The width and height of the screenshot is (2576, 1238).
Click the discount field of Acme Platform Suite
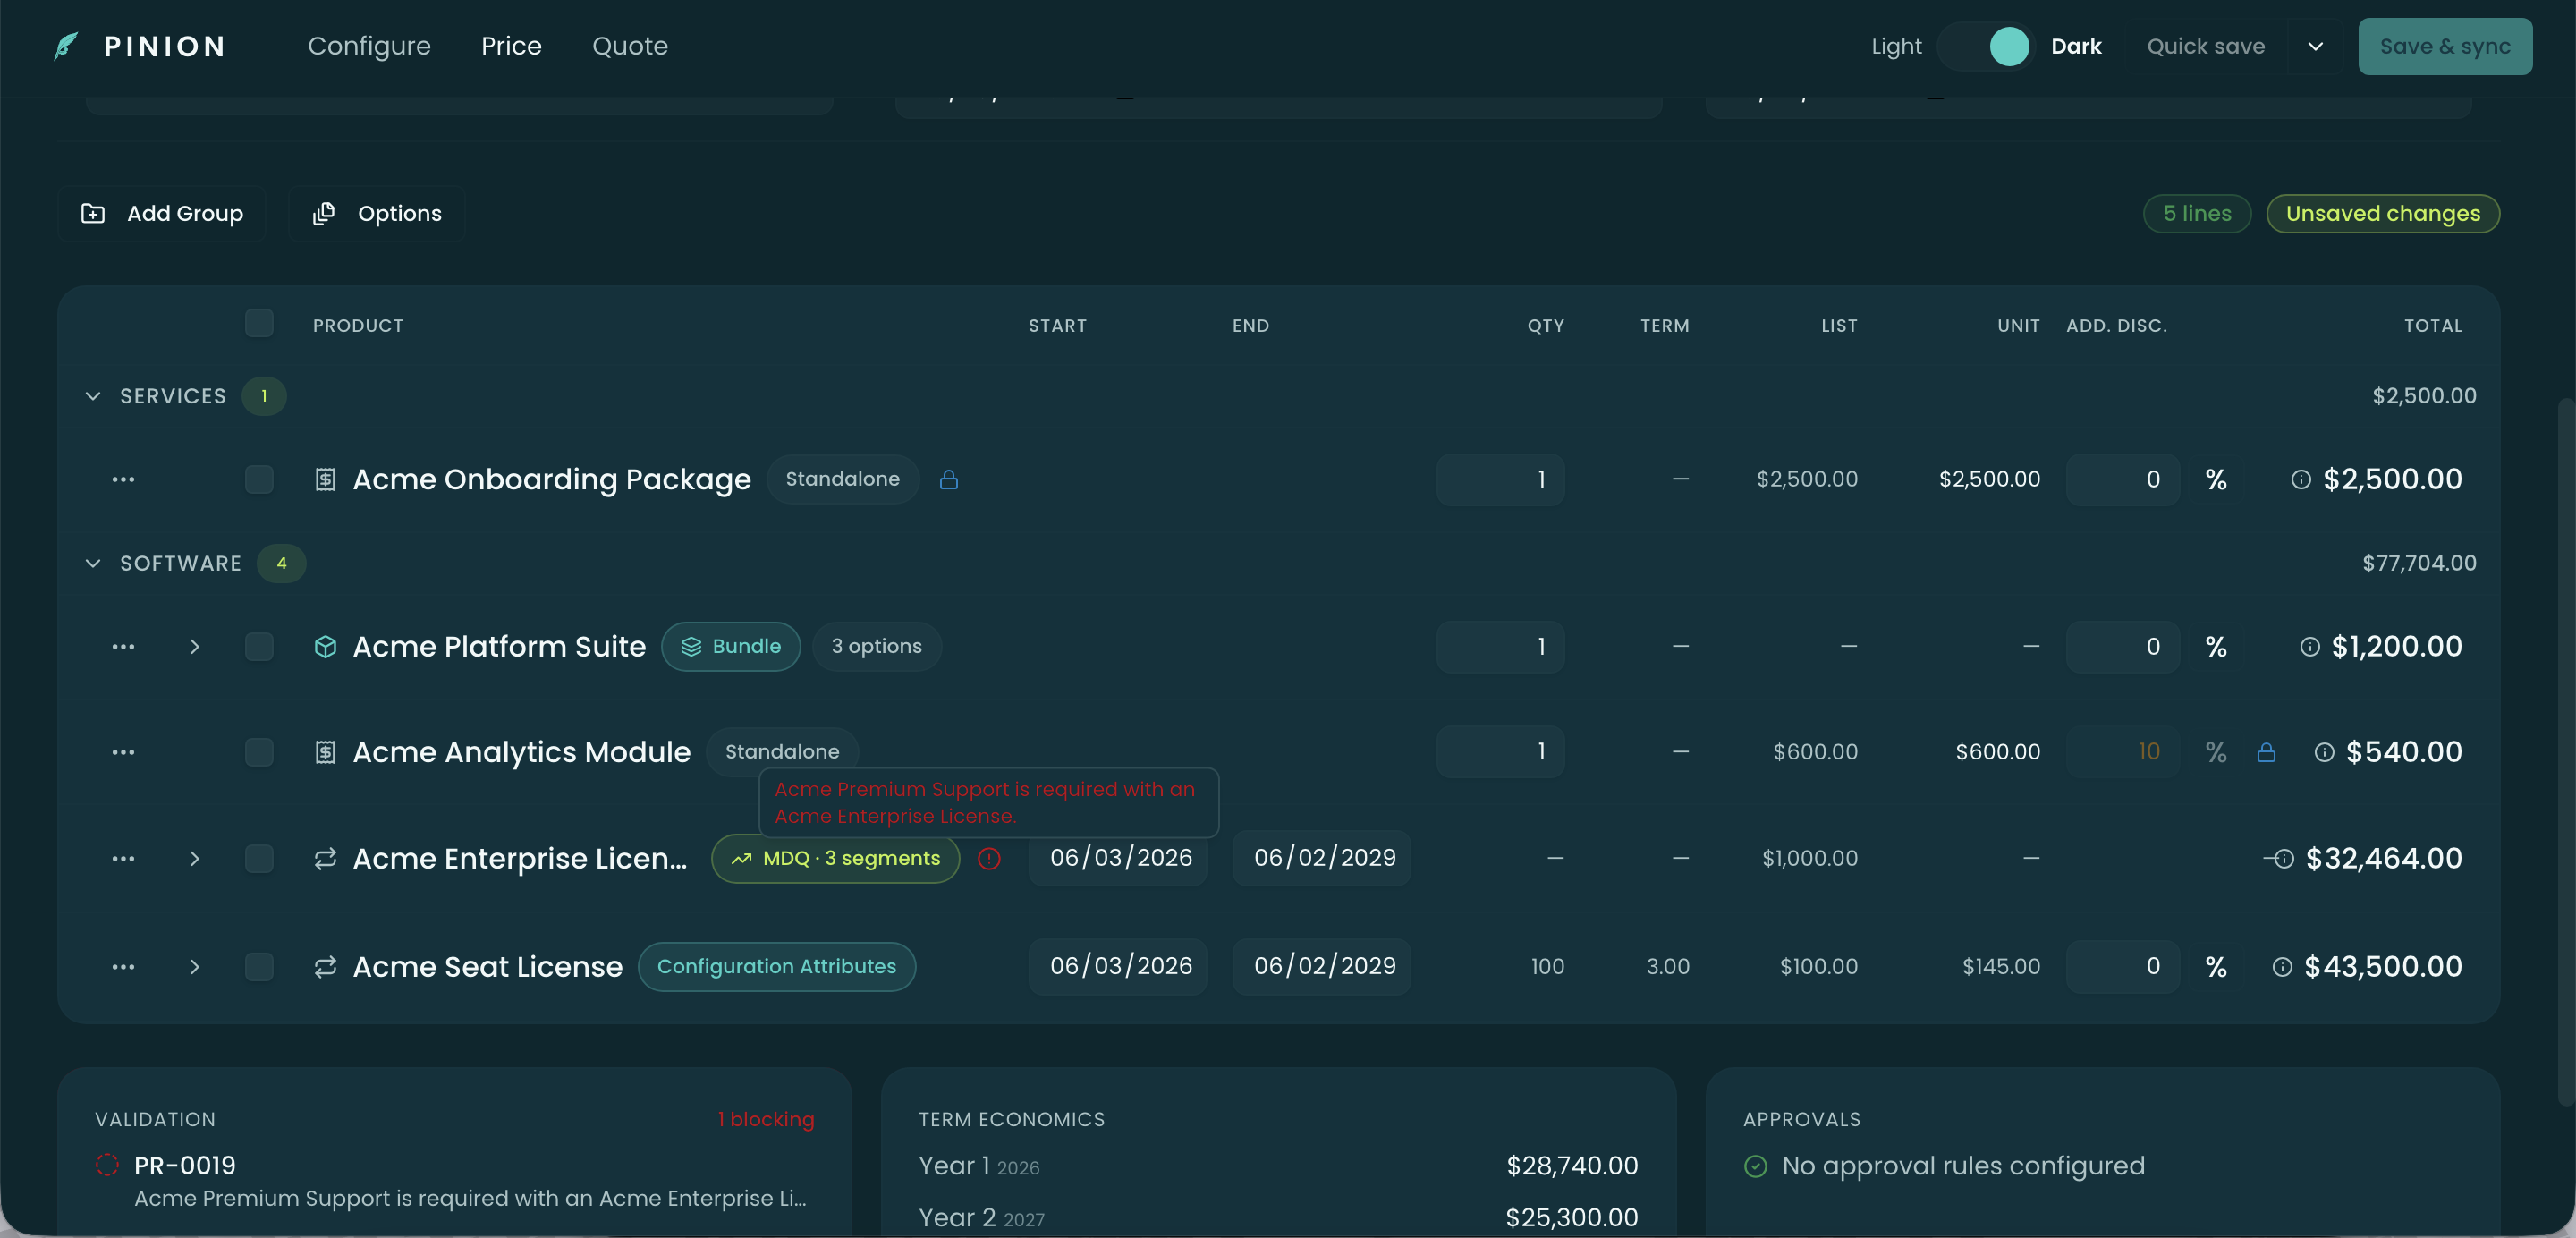[2123, 646]
